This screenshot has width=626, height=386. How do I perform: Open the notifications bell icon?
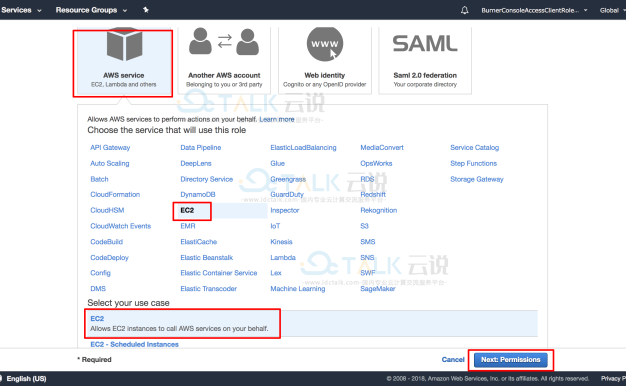point(464,10)
